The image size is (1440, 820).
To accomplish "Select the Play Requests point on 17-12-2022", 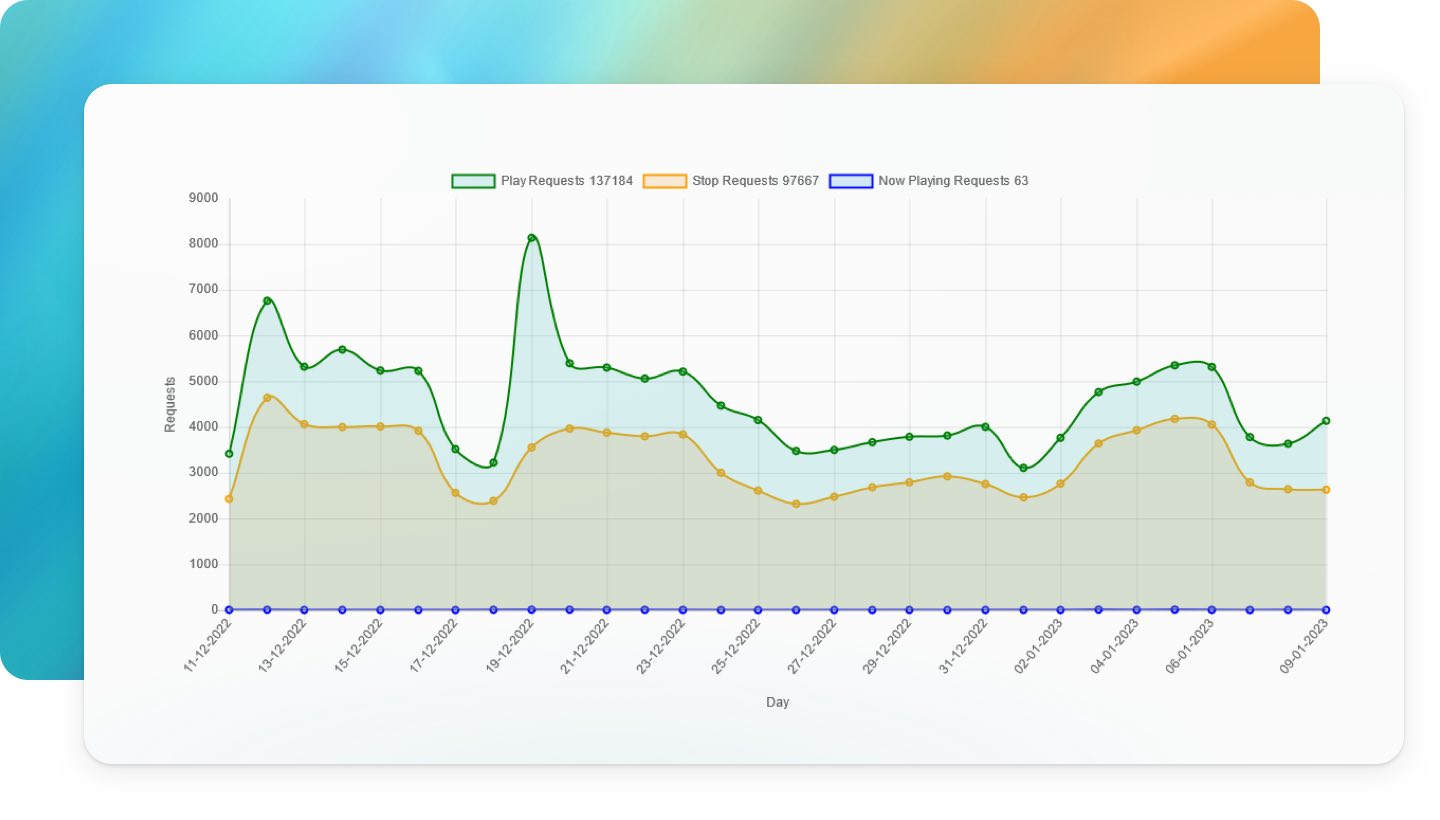I will click(455, 449).
